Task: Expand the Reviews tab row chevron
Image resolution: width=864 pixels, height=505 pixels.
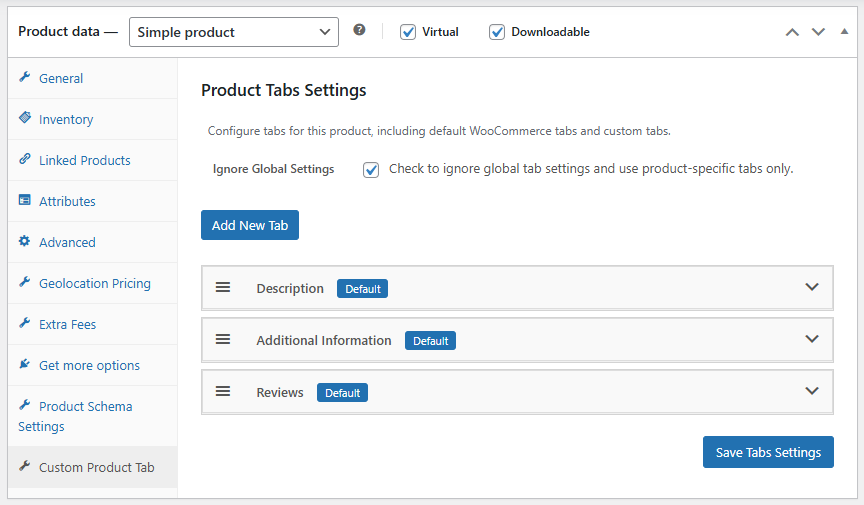Action: (812, 390)
